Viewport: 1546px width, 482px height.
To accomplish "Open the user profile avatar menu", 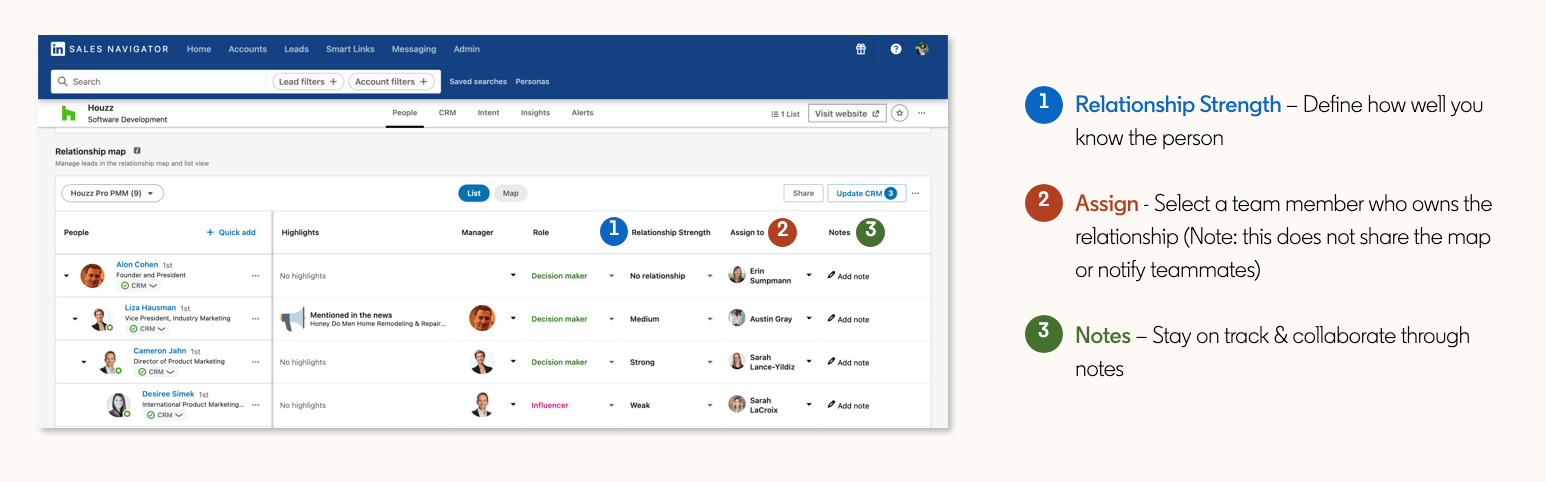I will tap(922, 49).
